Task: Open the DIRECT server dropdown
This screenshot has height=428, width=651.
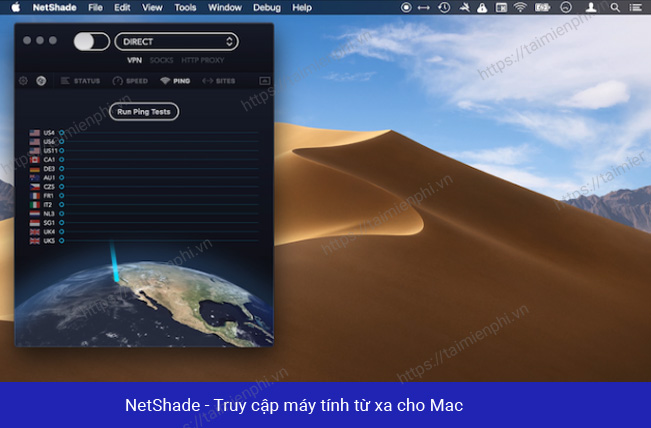Action: click(176, 42)
